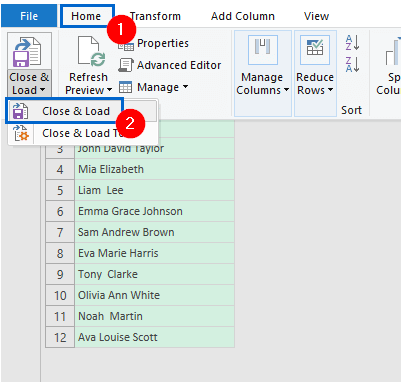Viewport: 401px width, 382px height.
Task: Select row number 4 header
Action: tap(60, 169)
